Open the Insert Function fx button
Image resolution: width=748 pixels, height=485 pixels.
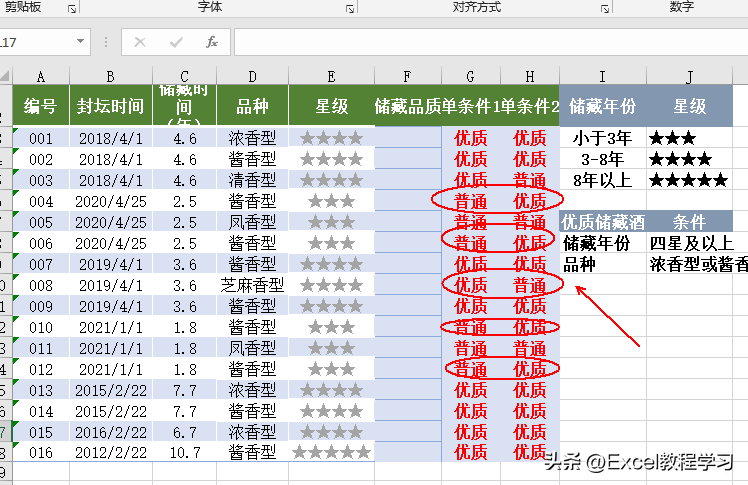click(x=212, y=42)
